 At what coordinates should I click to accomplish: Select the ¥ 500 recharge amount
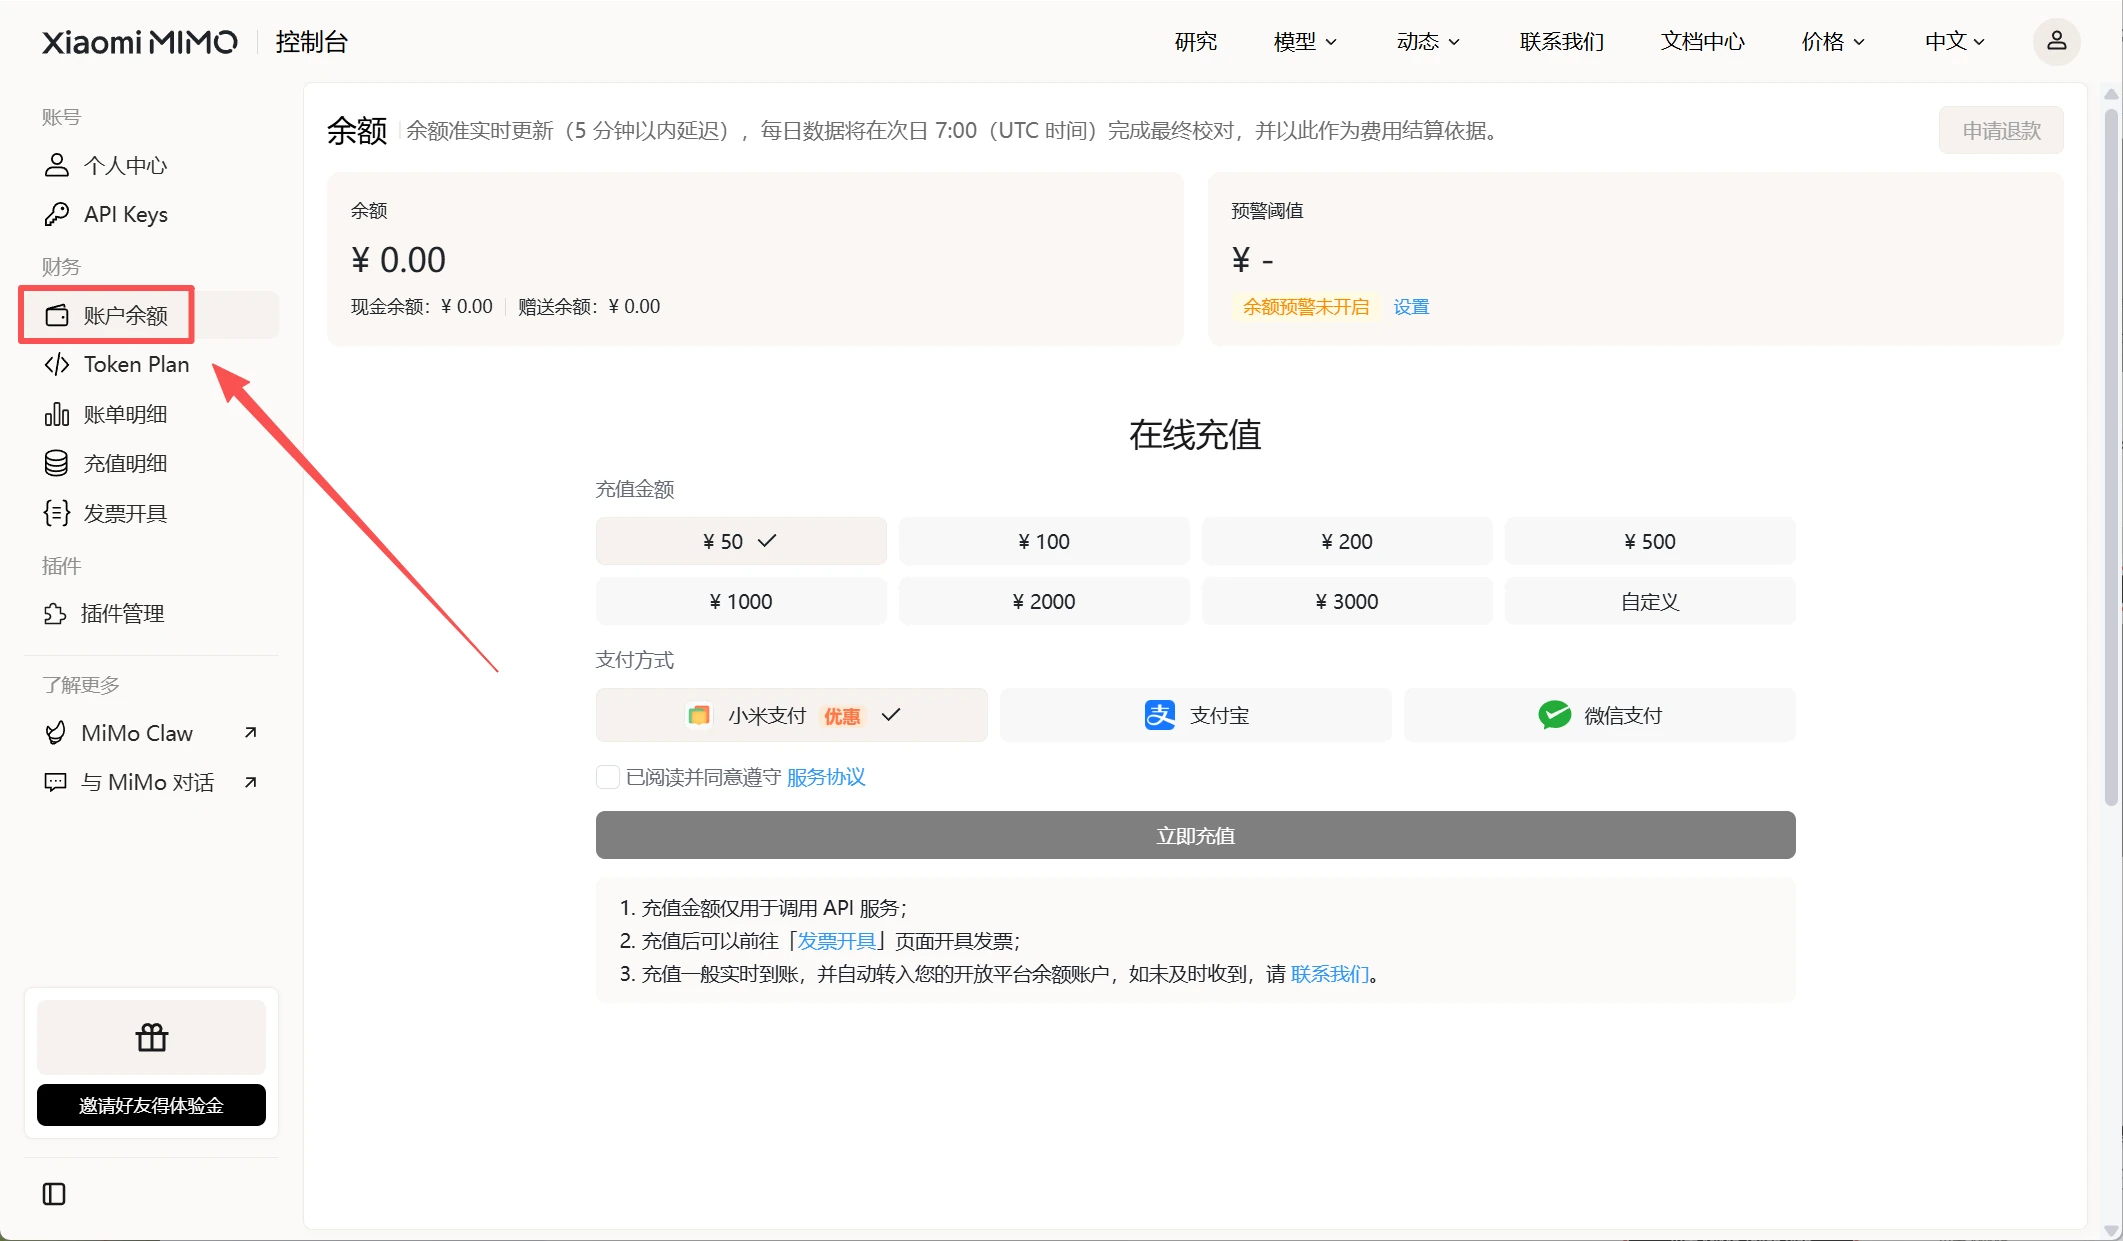1650,541
